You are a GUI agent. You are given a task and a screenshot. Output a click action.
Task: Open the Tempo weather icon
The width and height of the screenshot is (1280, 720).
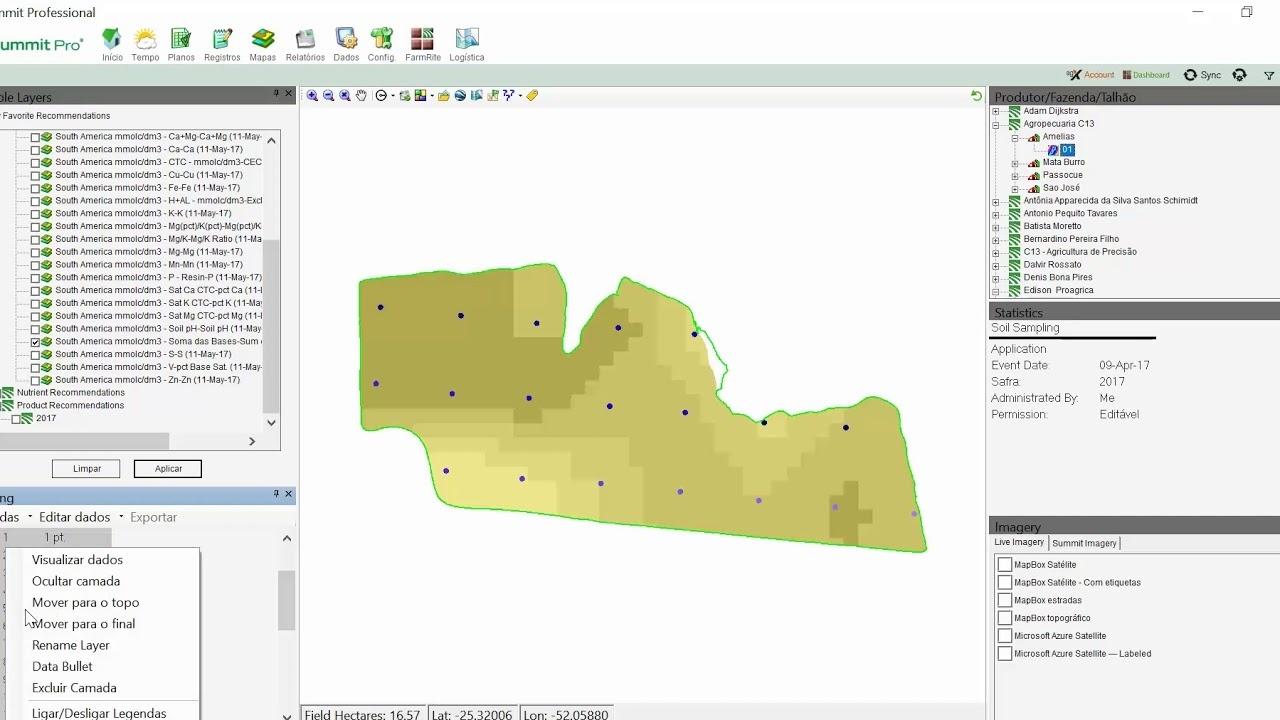click(145, 45)
